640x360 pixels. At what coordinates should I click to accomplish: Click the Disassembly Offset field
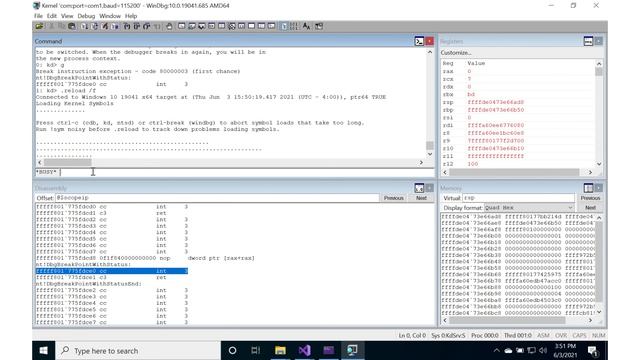[217, 198]
